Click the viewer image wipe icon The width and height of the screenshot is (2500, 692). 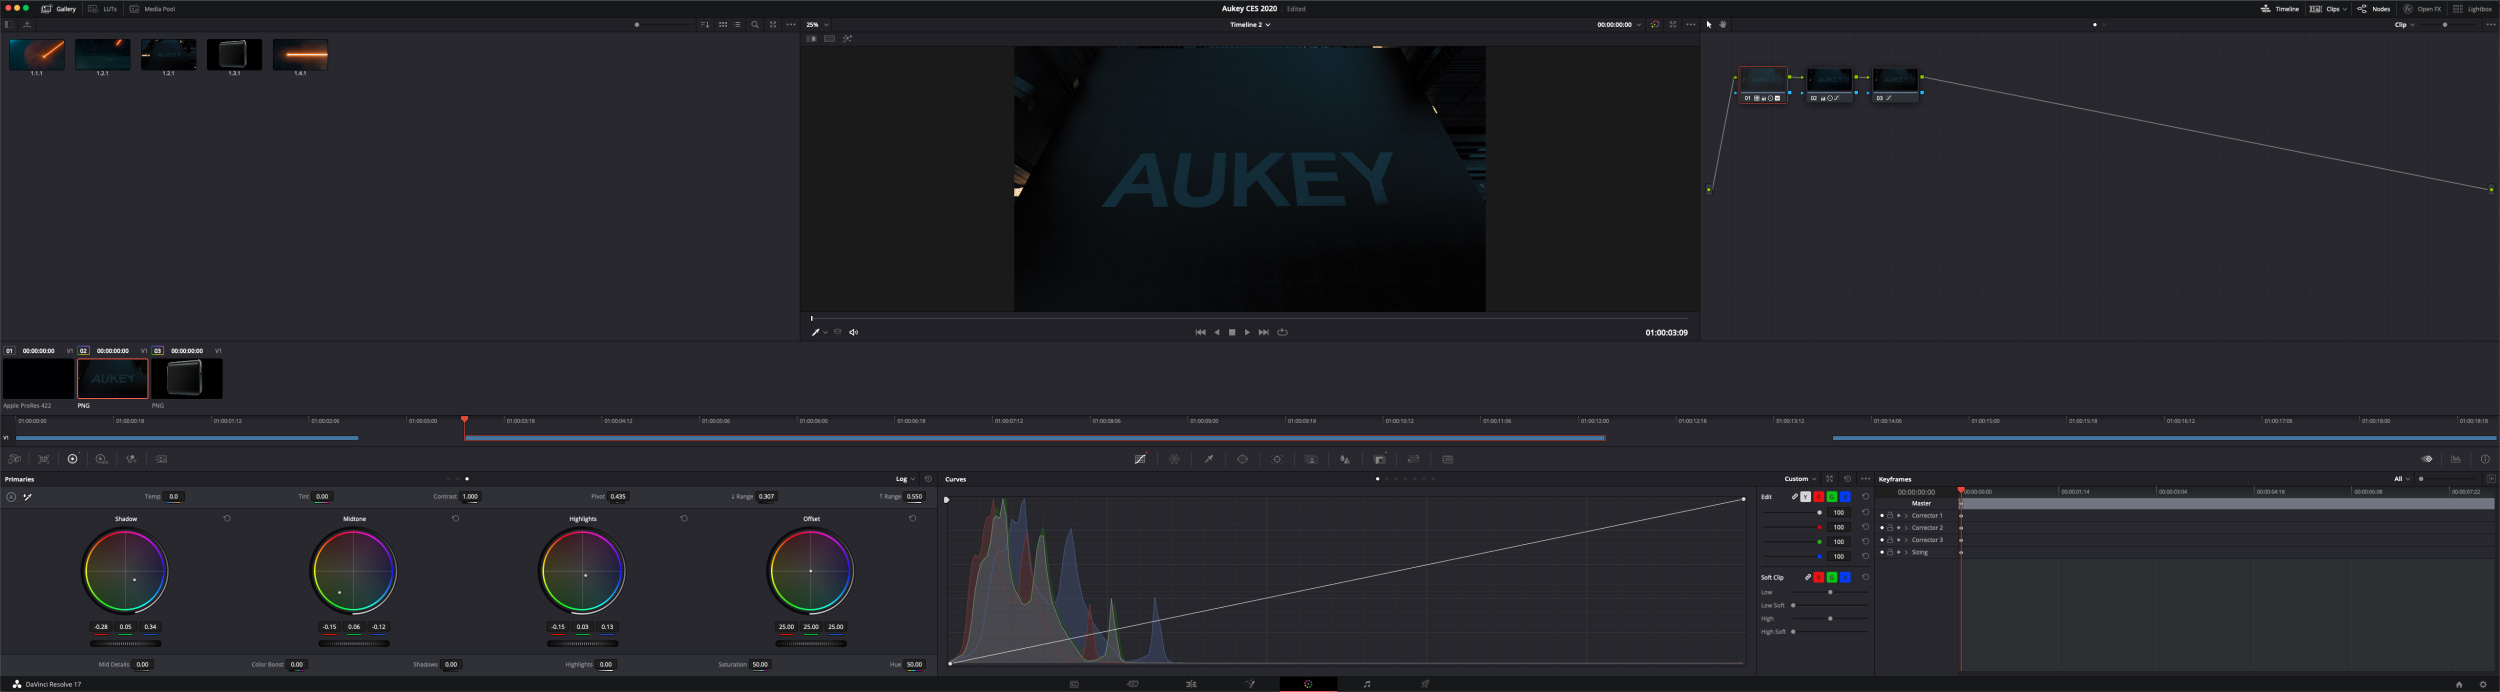pos(812,39)
